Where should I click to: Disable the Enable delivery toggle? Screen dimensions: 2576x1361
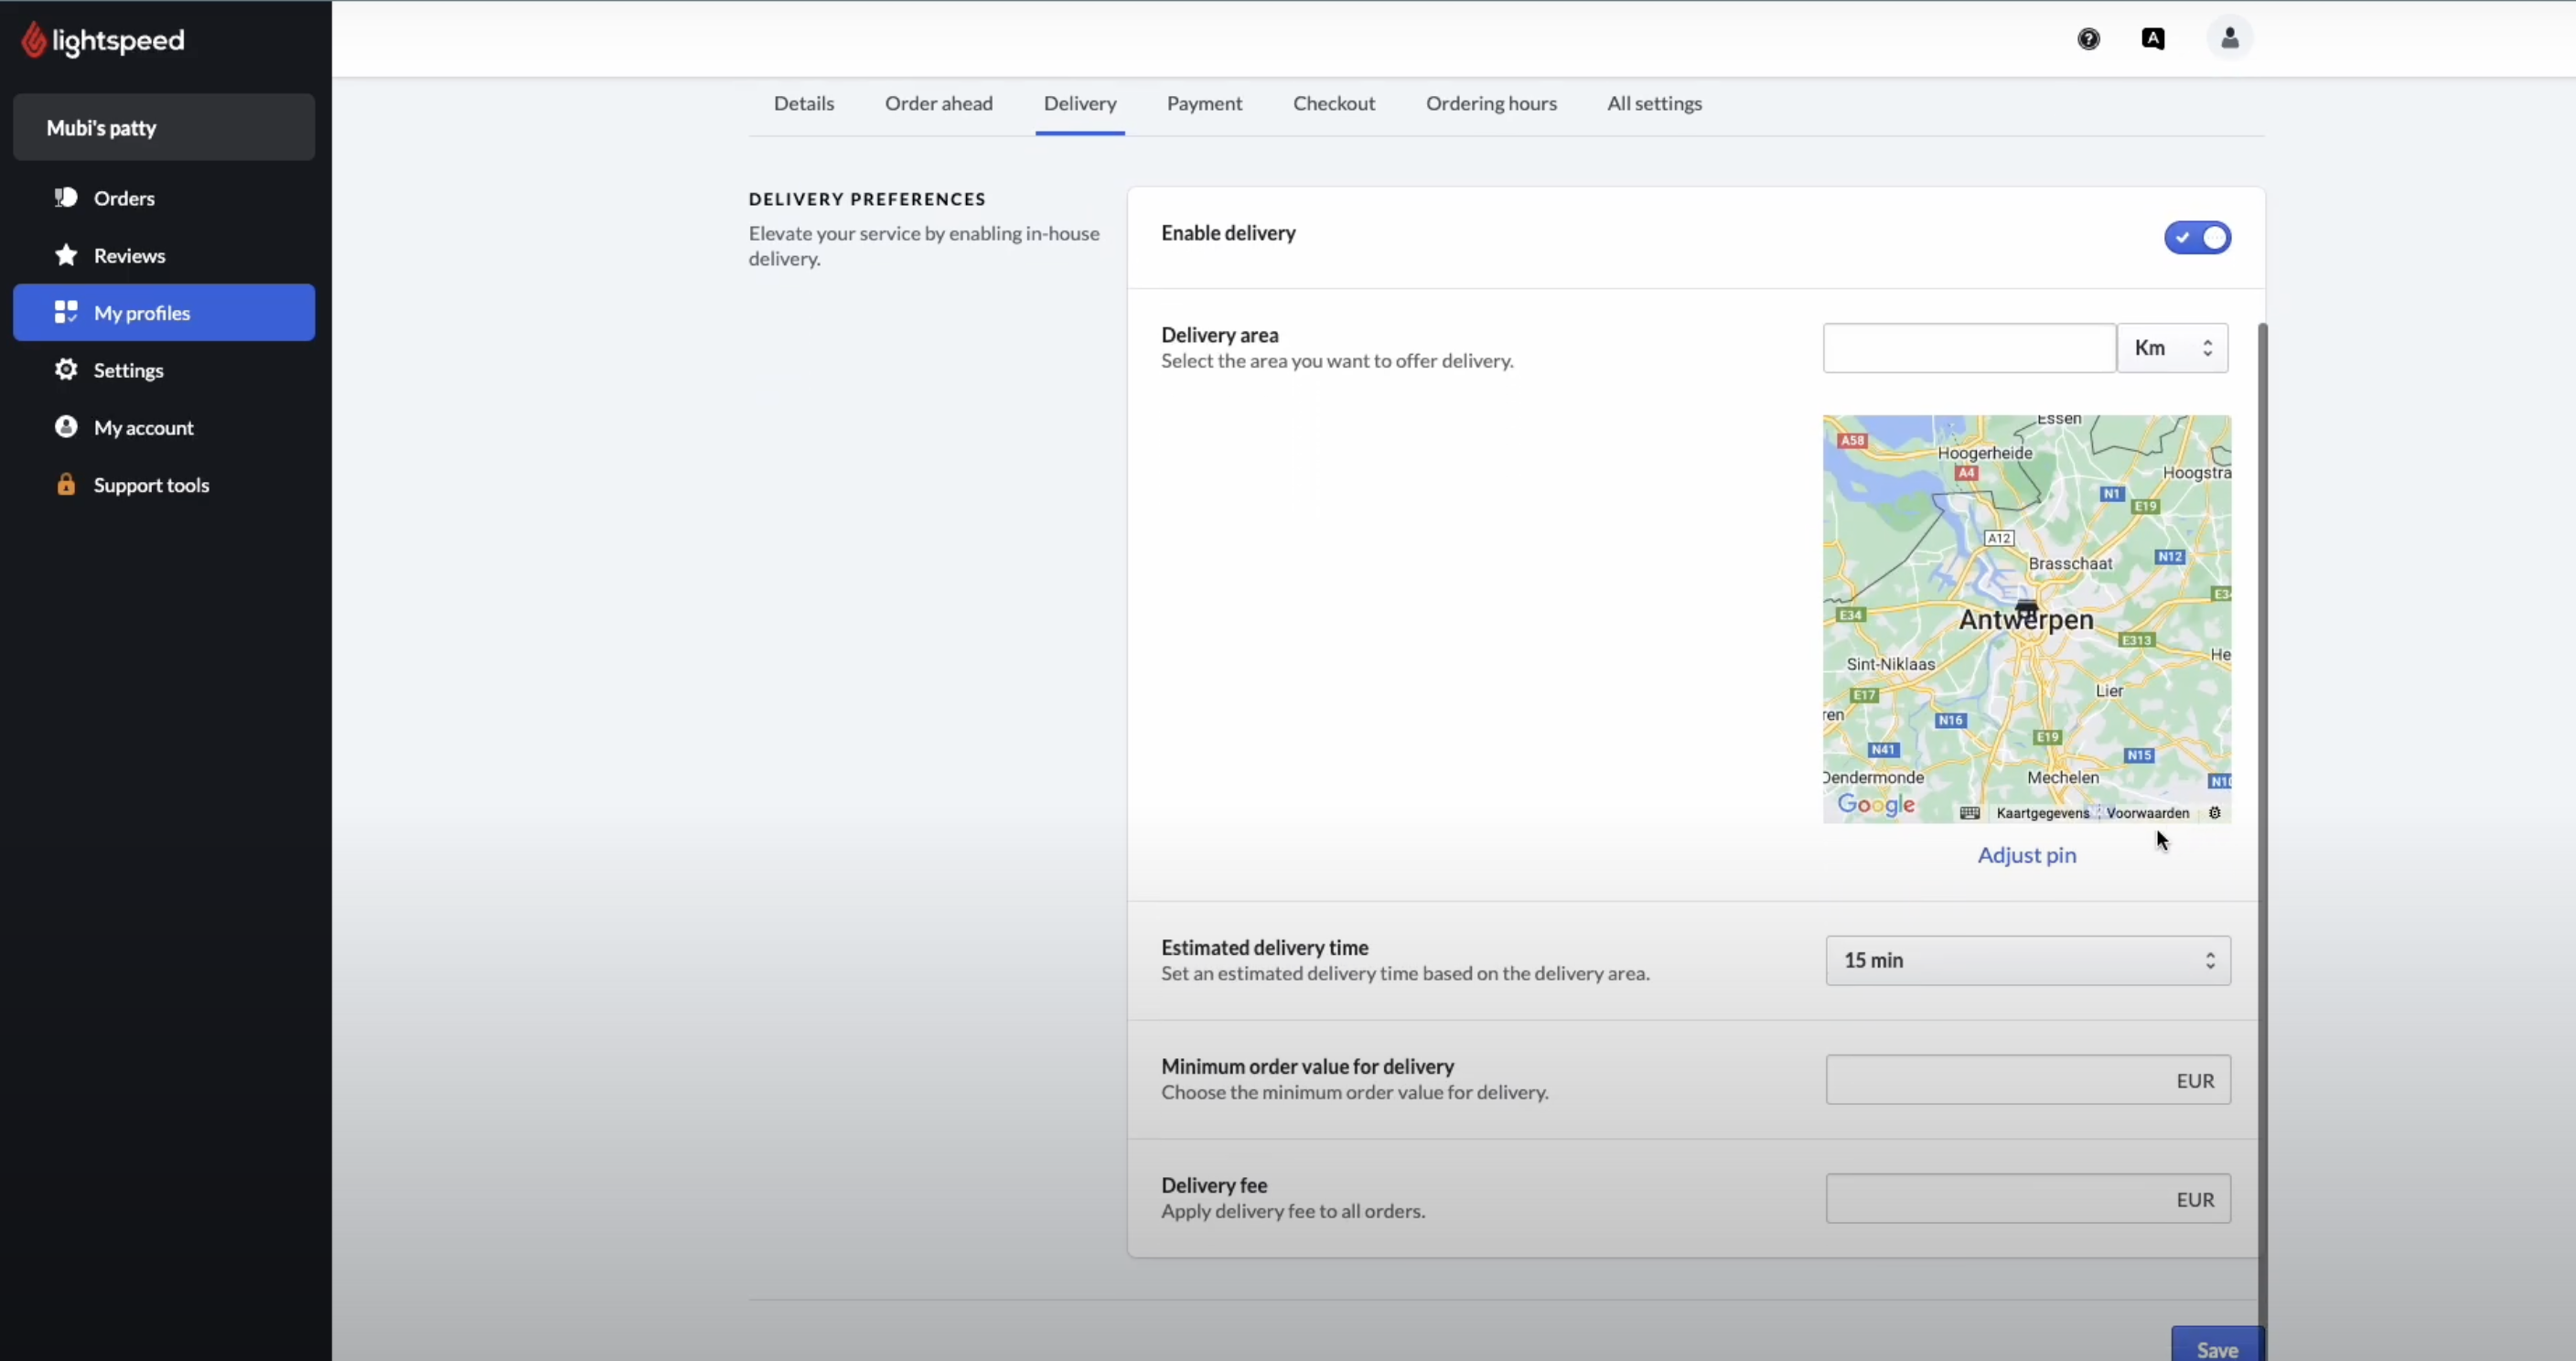2197,238
